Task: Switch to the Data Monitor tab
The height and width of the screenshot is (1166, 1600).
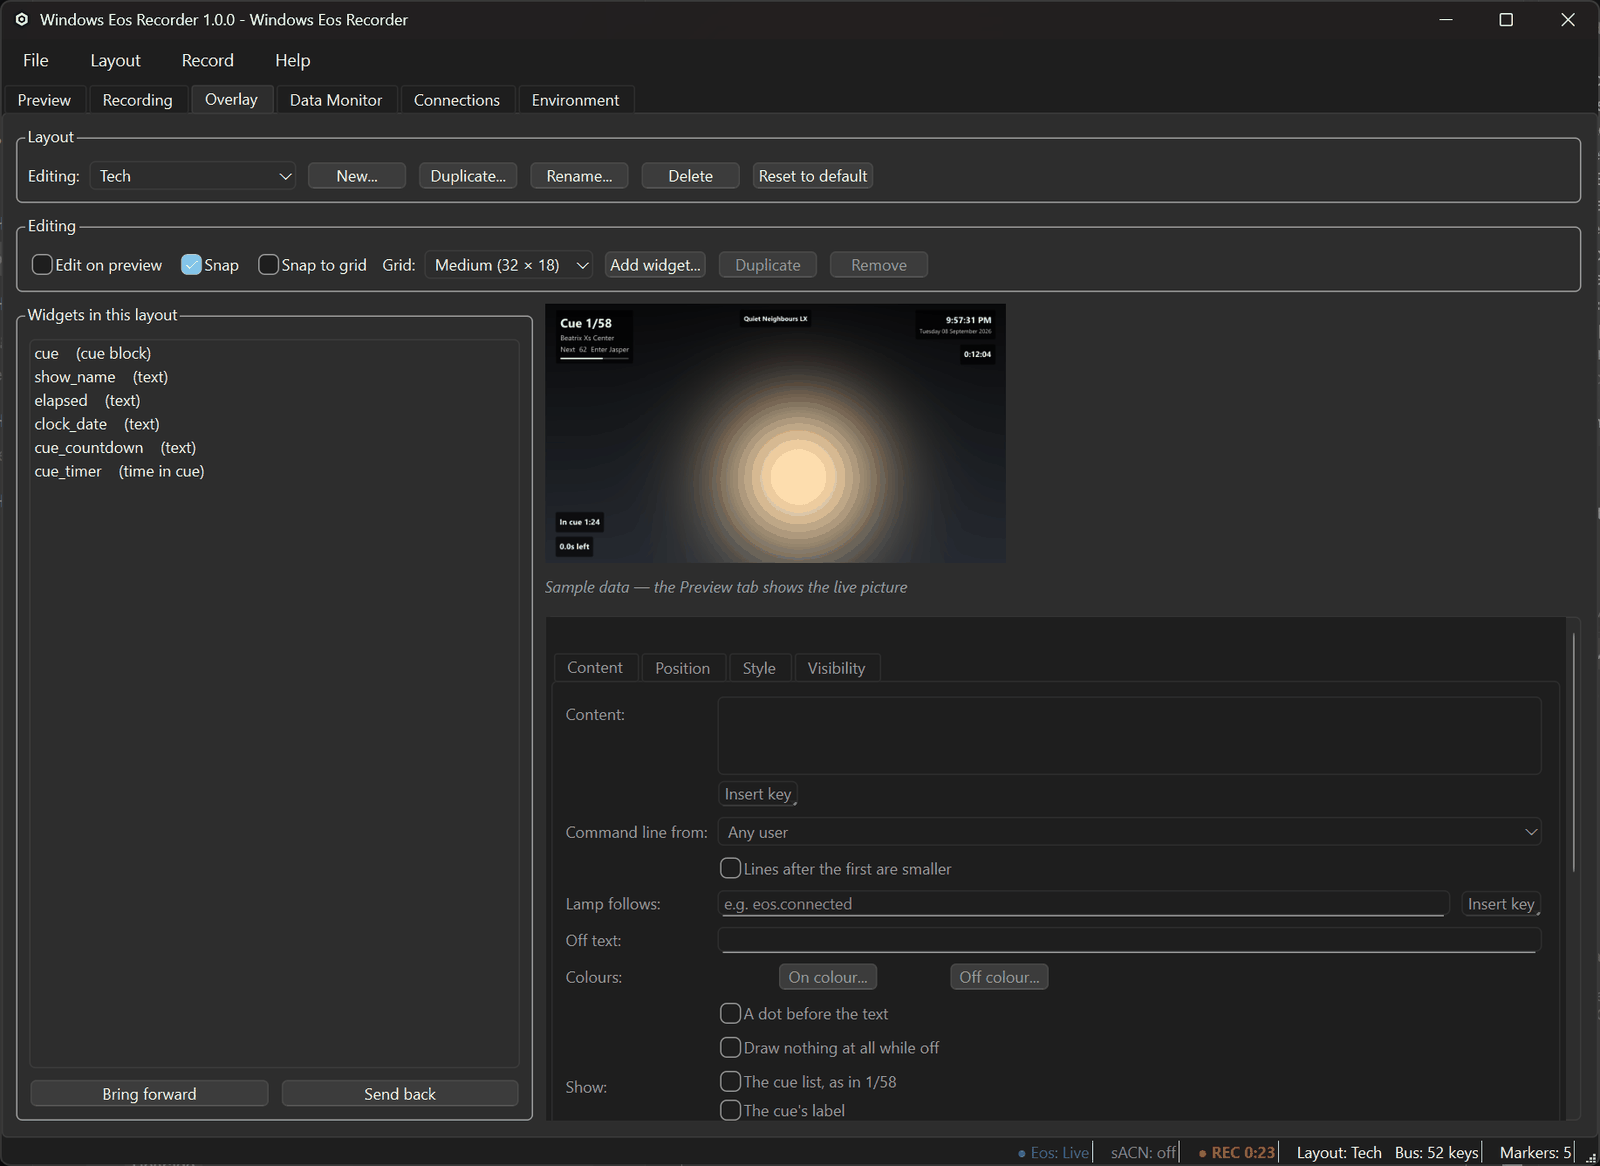Action: (x=336, y=100)
